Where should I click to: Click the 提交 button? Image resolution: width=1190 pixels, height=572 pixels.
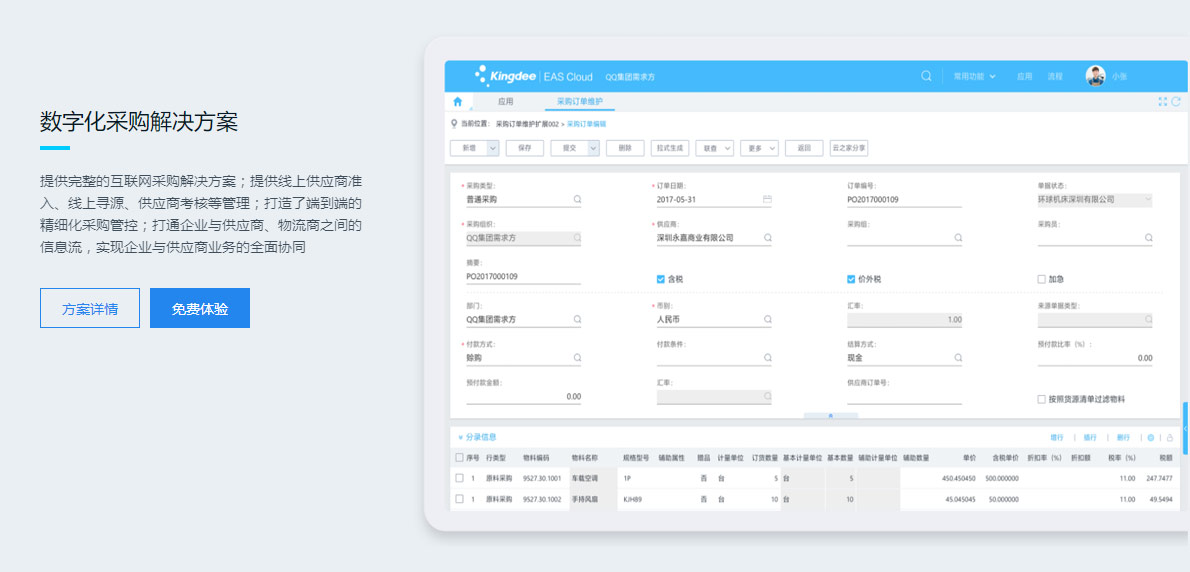point(568,148)
